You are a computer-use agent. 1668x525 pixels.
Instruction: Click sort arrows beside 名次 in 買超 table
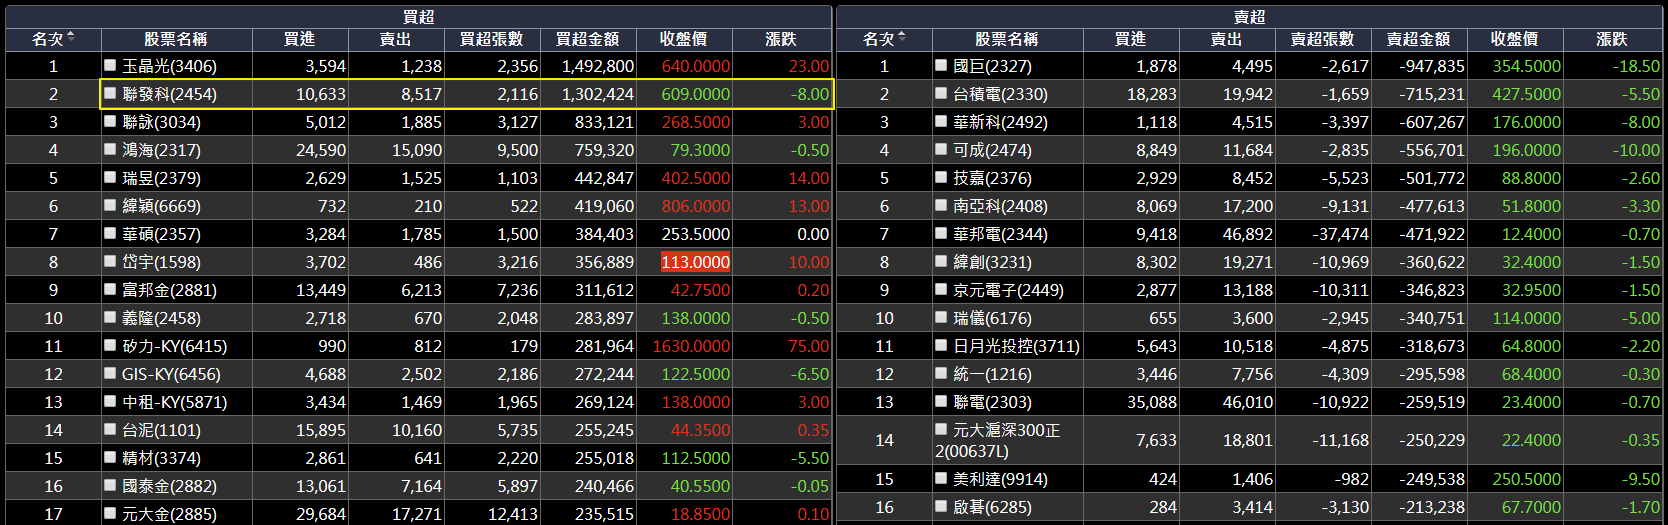click(x=71, y=38)
